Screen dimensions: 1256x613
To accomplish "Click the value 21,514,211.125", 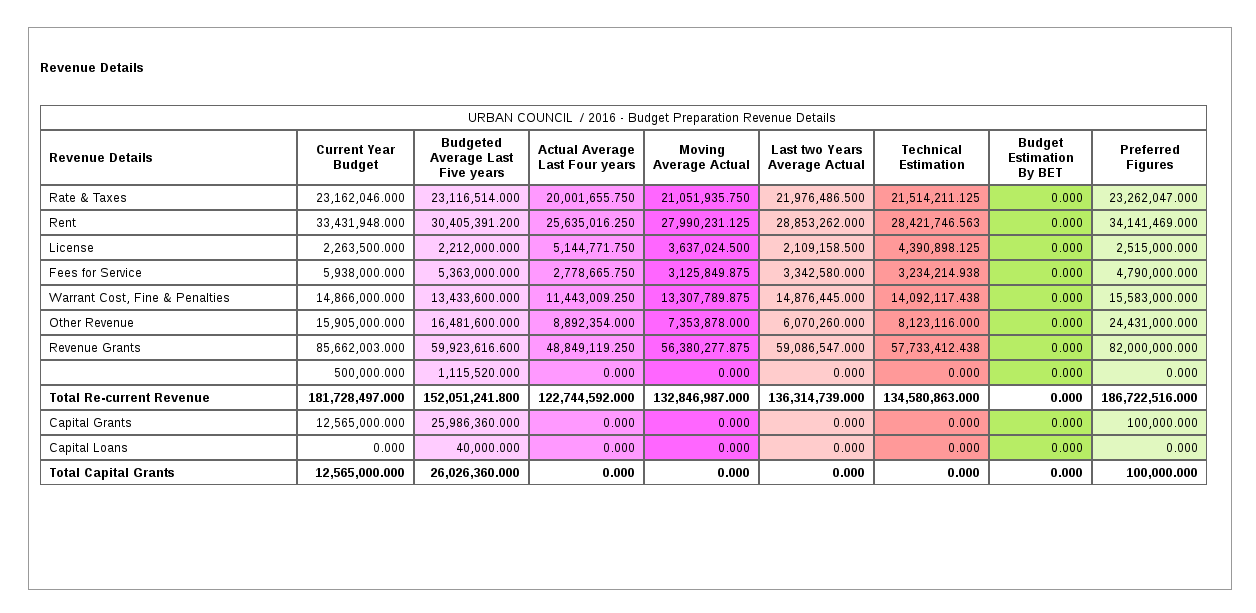I will tap(935, 198).
